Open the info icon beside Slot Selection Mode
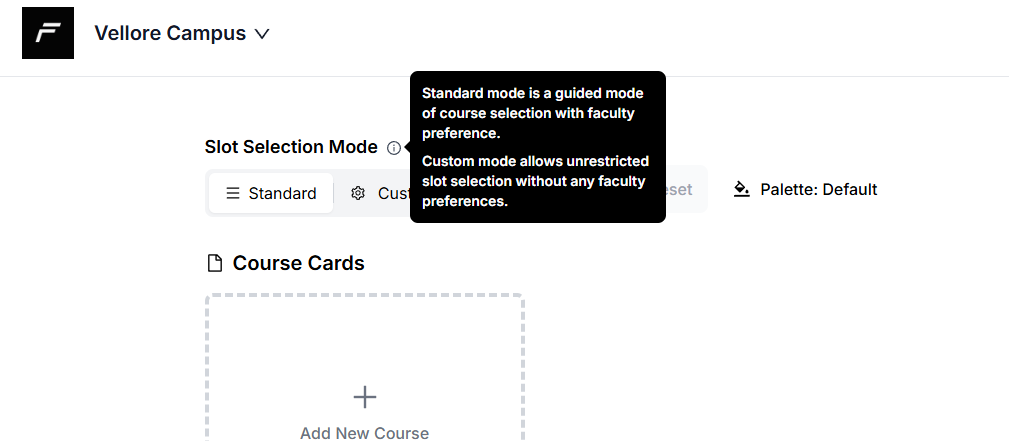1009x441 pixels. (394, 148)
